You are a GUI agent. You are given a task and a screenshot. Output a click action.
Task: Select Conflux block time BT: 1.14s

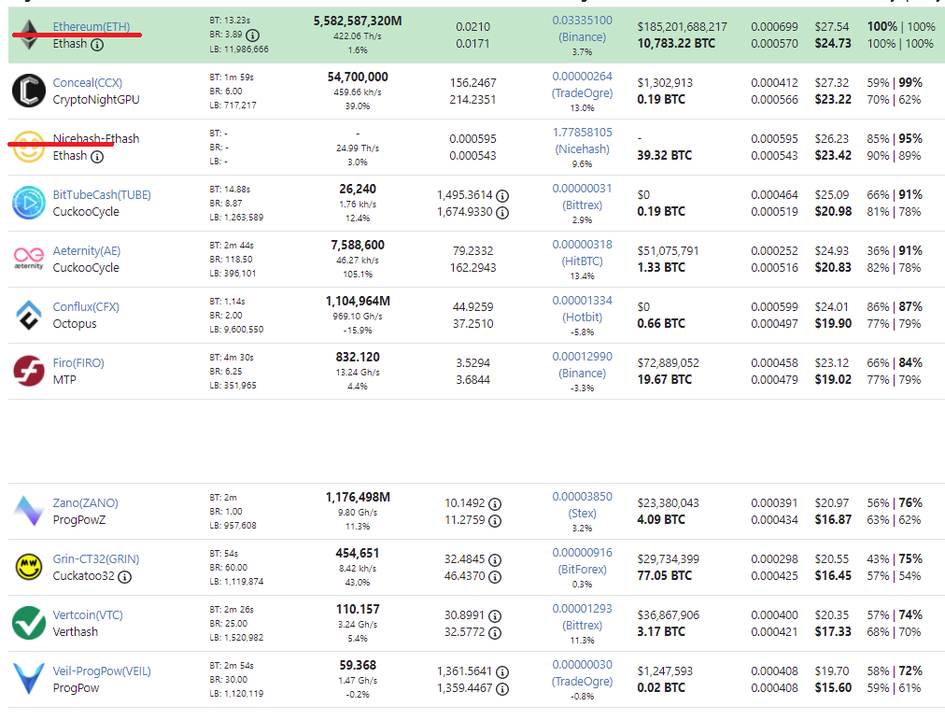point(228,301)
